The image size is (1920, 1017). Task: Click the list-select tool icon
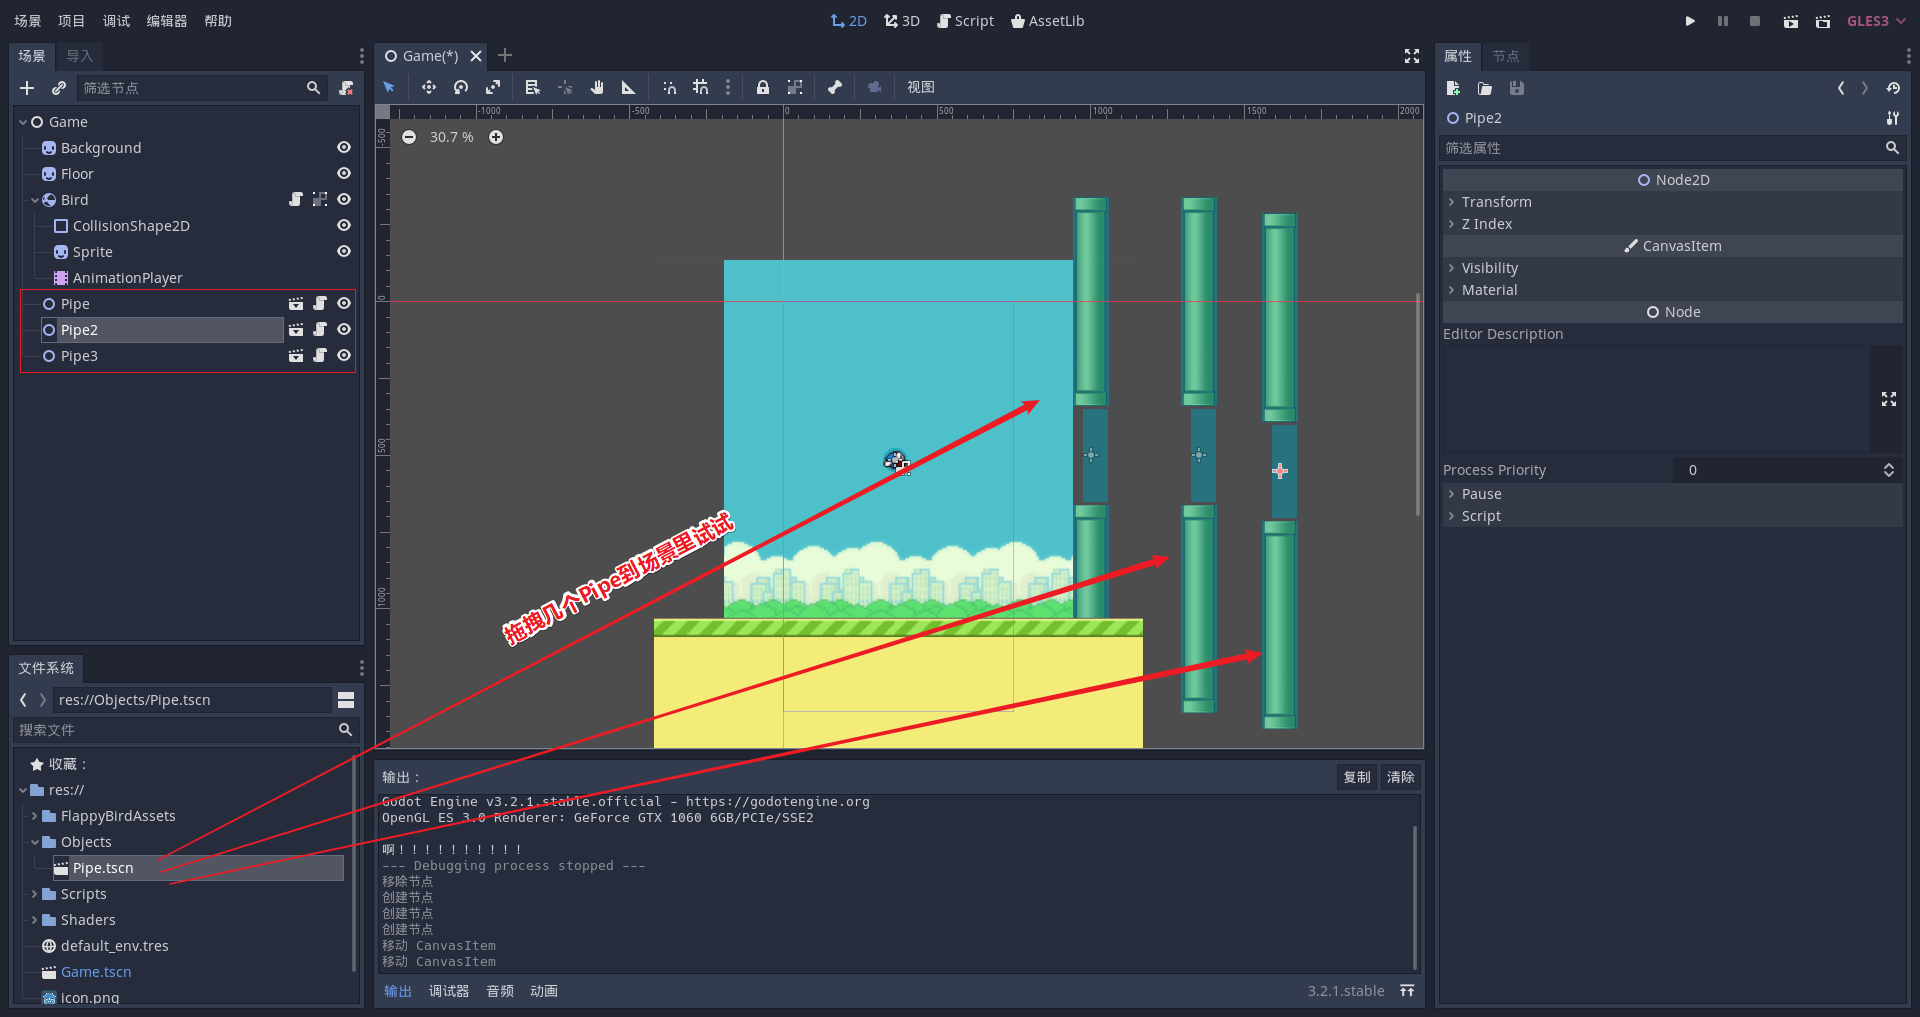point(532,87)
